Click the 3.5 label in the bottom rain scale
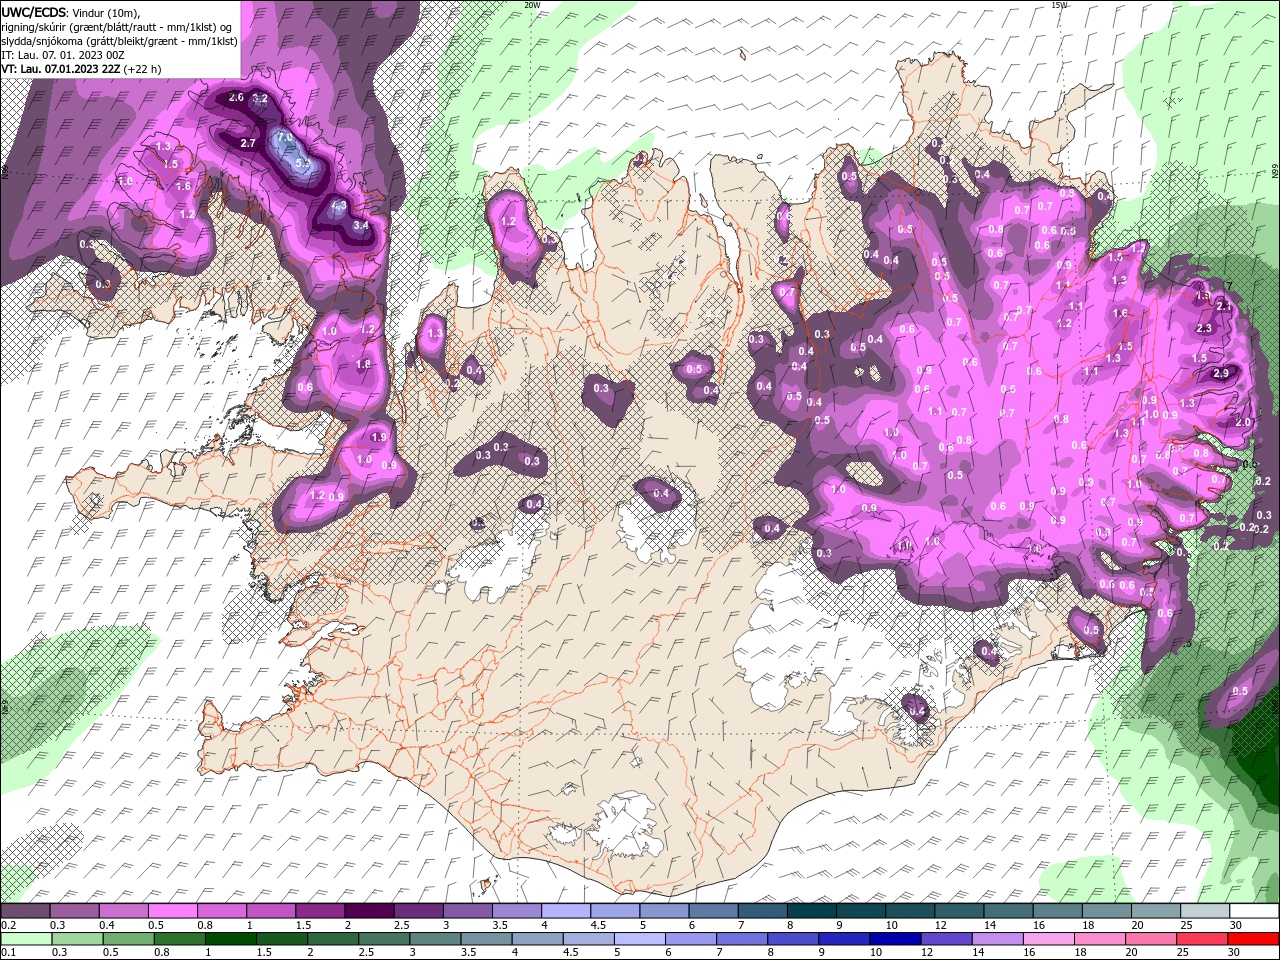Image resolution: width=1280 pixels, height=960 pixels. click(x=468, y=953)
